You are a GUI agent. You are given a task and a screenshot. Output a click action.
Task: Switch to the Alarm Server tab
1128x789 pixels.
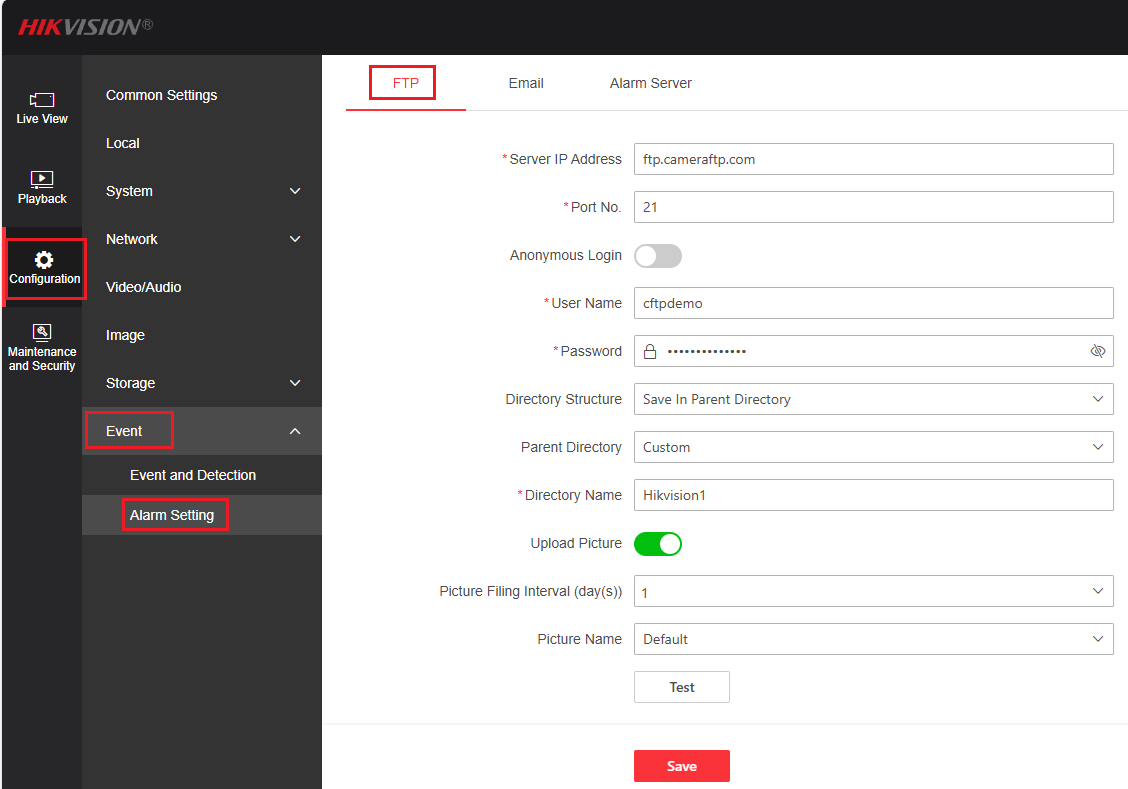pyautogui.click(x=651, y=83)
